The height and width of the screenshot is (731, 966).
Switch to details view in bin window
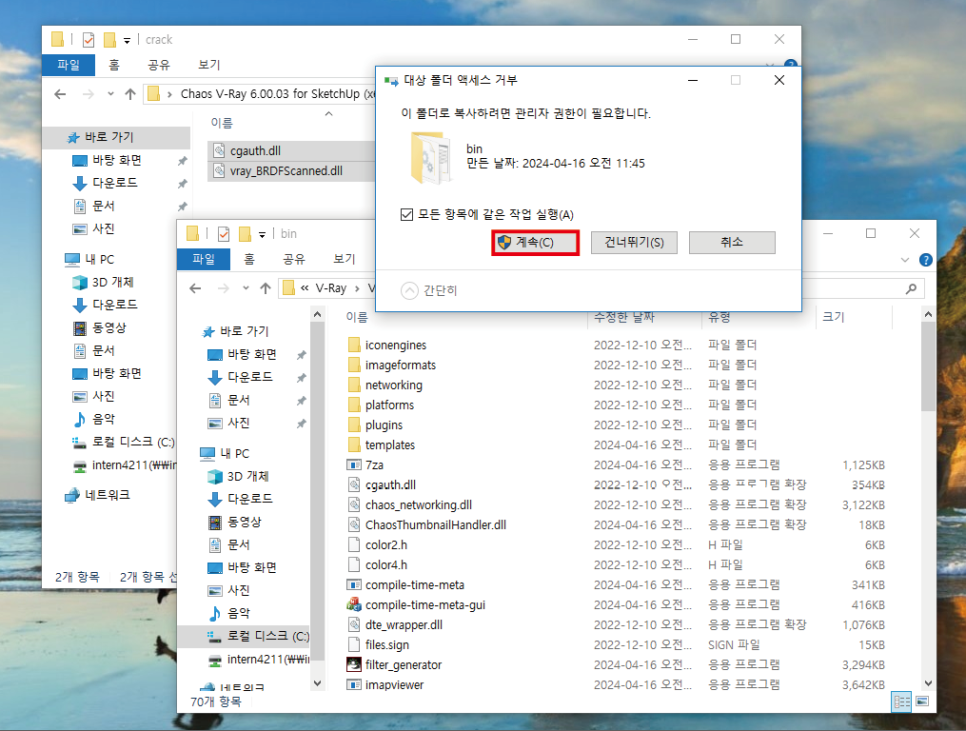pyautogui.click(x=901, y=701)
